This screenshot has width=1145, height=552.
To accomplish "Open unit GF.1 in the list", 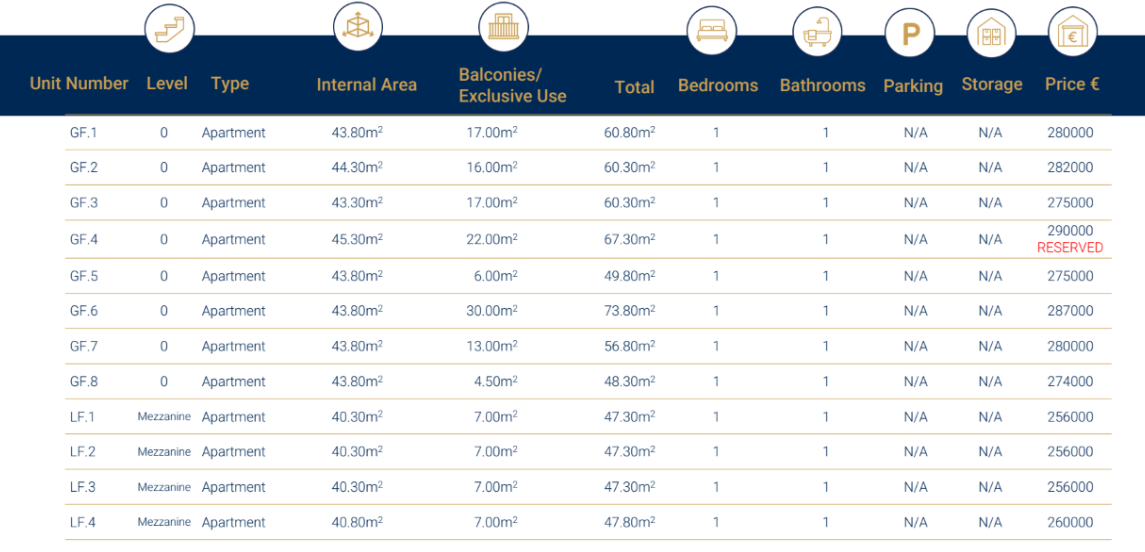I will [x=84, y=132].
